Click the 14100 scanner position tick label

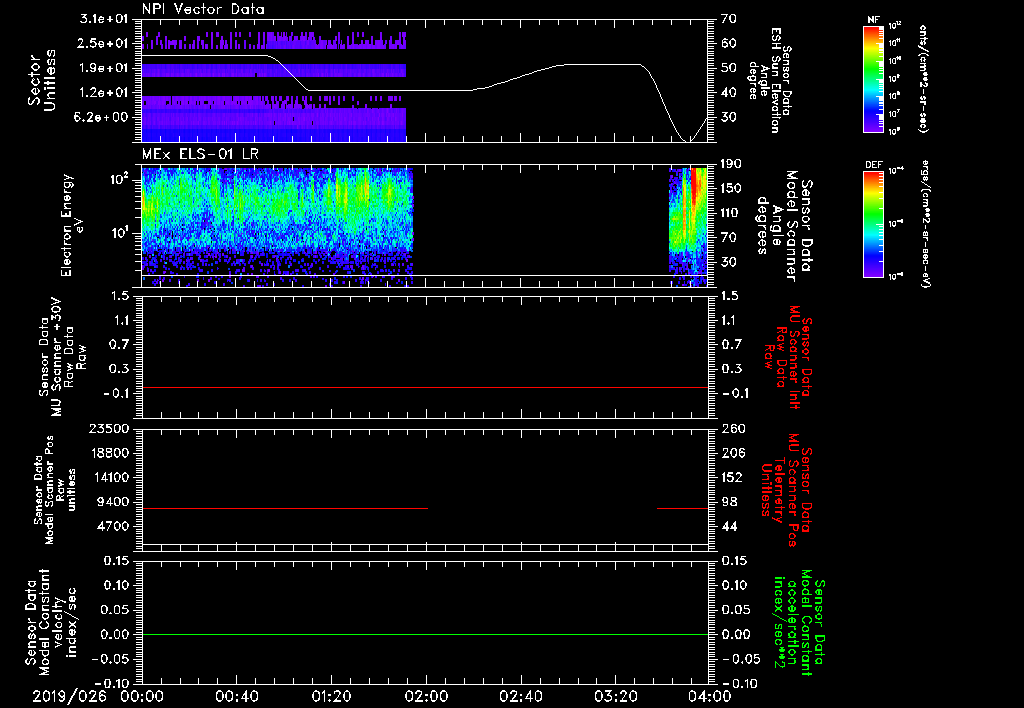point(108,477)
